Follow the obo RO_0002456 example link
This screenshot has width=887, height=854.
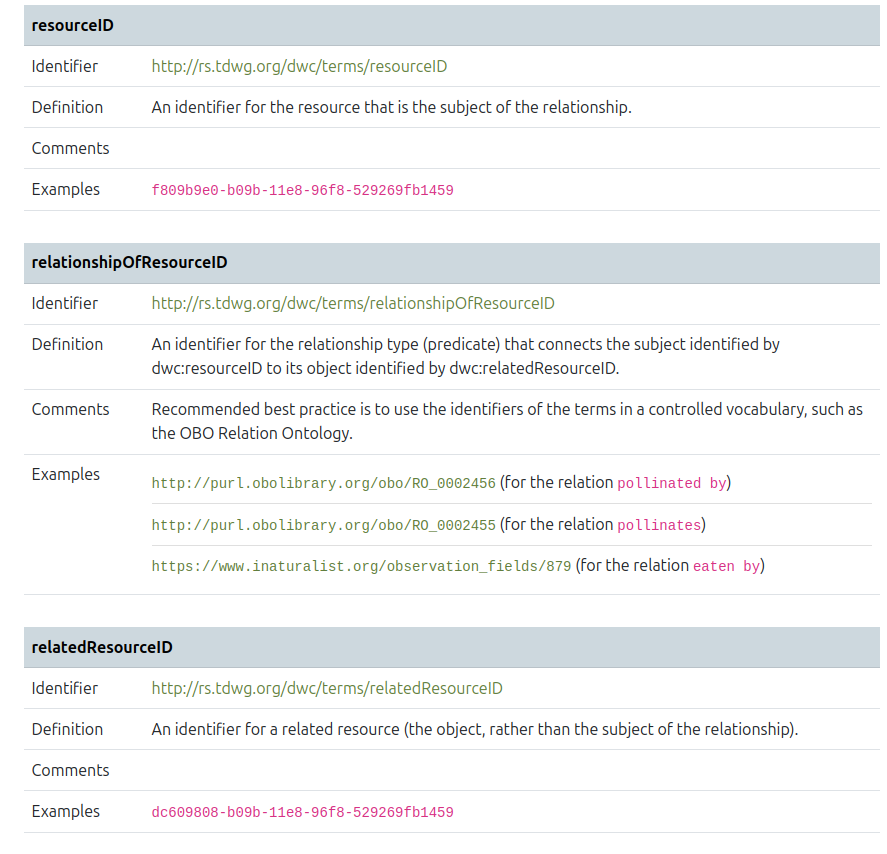pos(323,484)
